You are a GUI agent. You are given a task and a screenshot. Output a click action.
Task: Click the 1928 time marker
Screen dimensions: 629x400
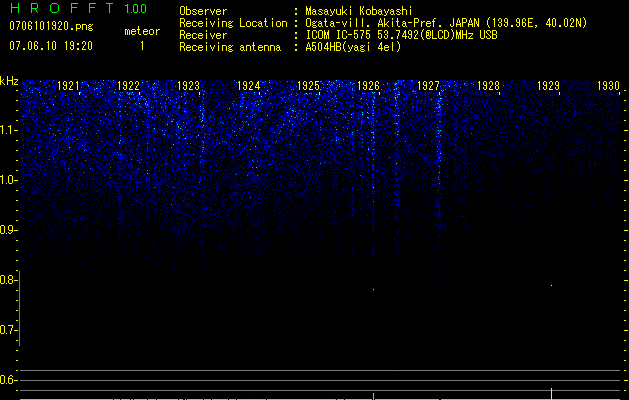tap(489, 85)
